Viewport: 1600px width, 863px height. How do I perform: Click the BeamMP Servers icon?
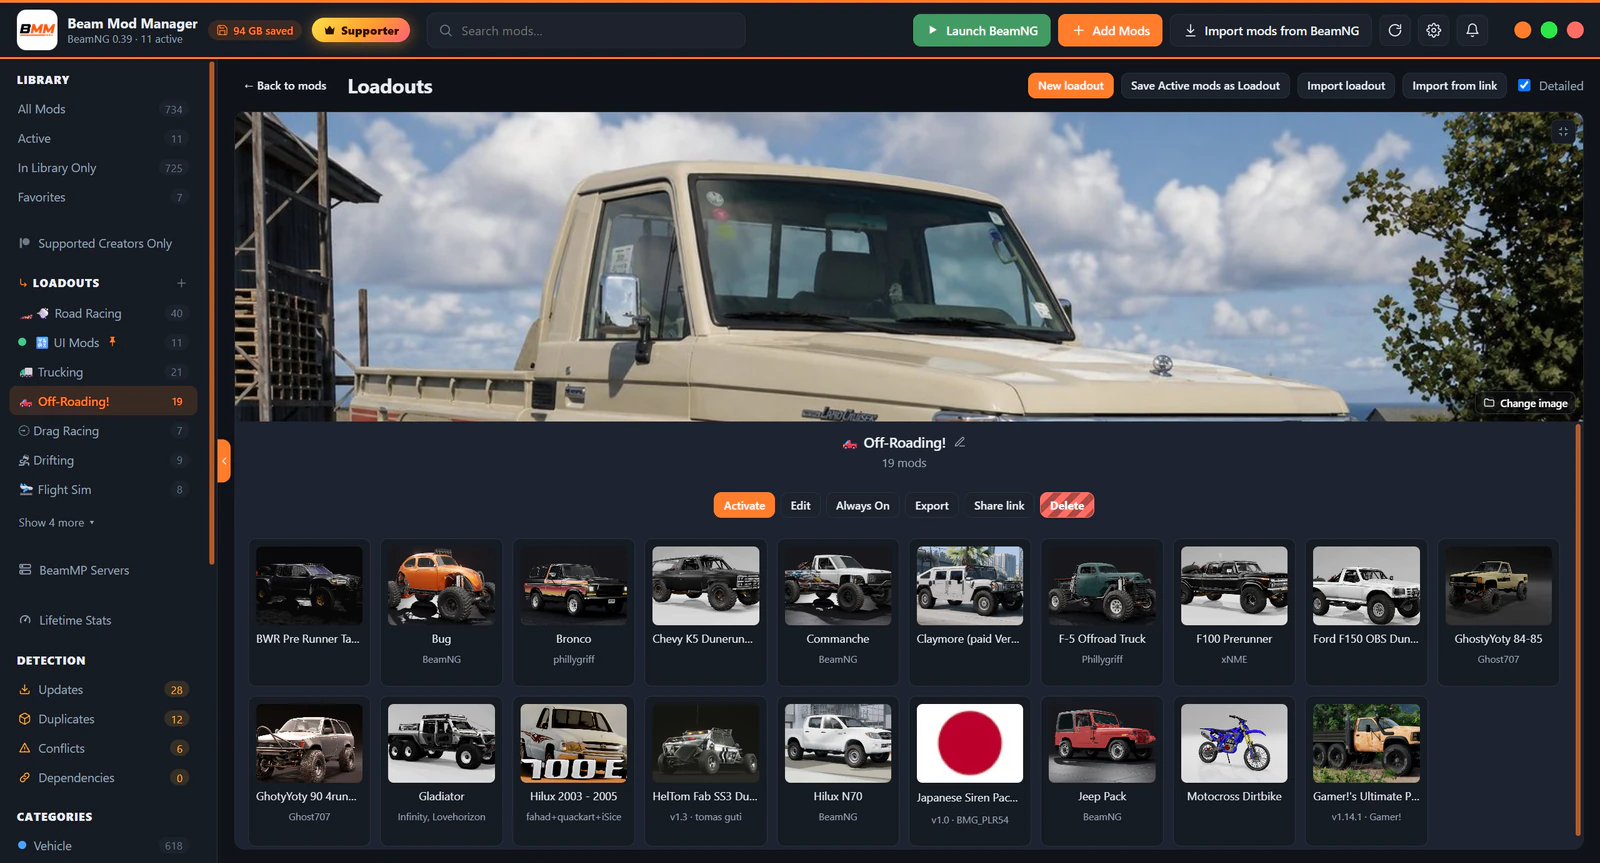pos(25,570)
